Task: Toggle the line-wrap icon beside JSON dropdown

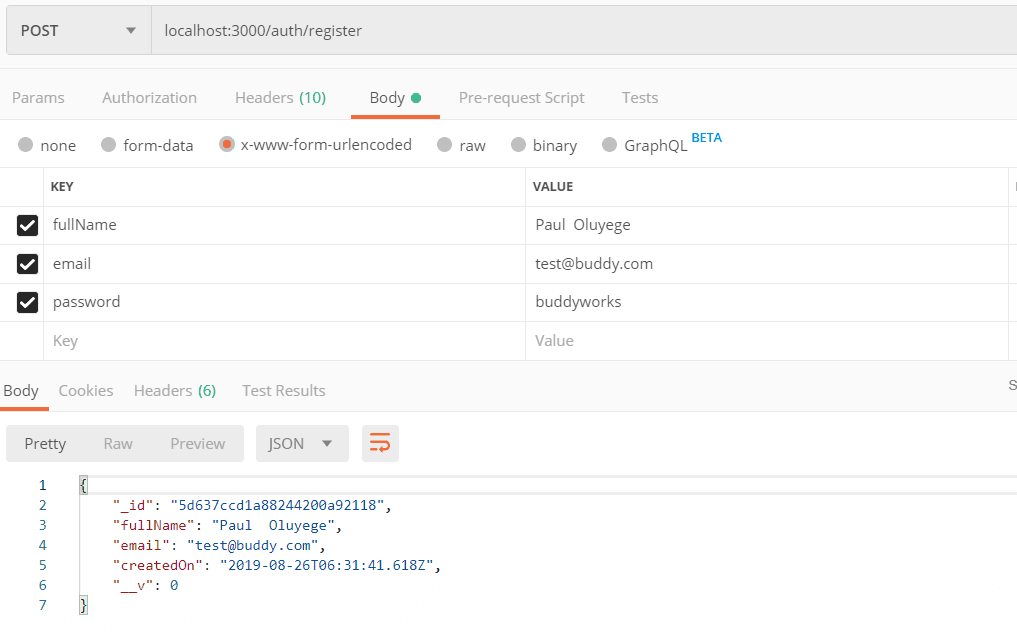Action: (380, 443)
